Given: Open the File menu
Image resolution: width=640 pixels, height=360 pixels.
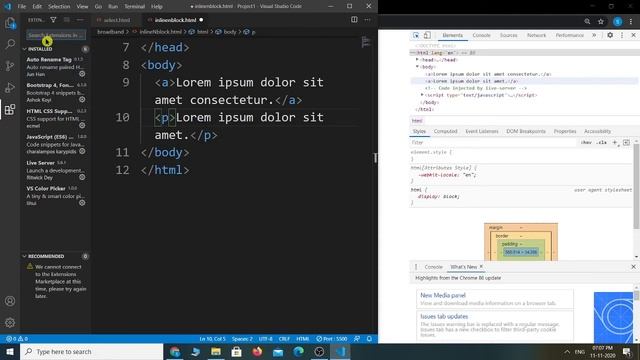Looking at the screenshot, I should (x=22, y=7).
